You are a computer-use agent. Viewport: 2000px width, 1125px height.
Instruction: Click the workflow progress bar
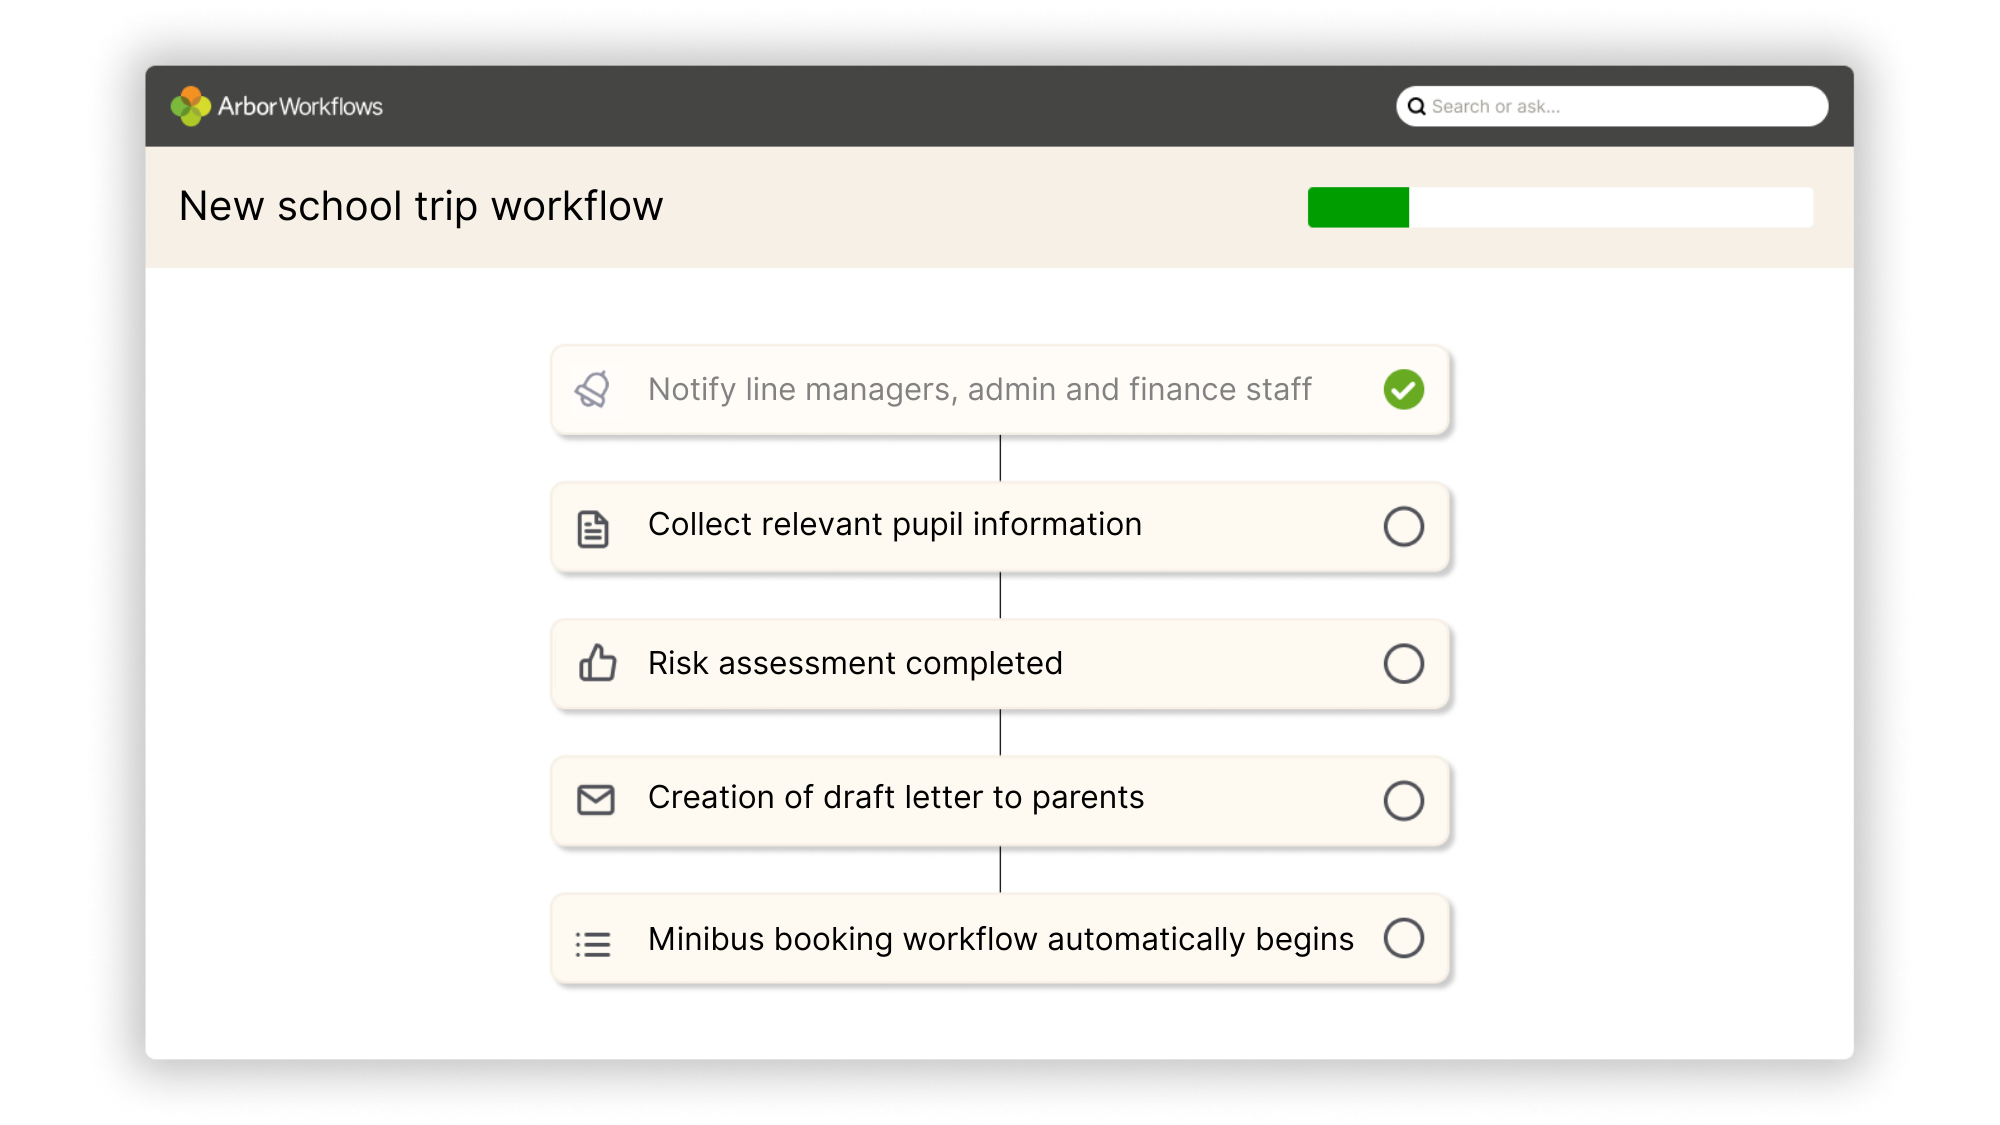[x=1560, y=208]
